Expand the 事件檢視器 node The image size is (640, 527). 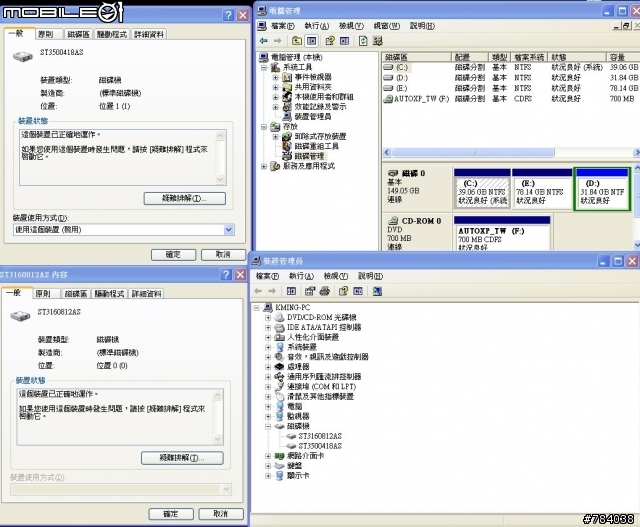276,77
